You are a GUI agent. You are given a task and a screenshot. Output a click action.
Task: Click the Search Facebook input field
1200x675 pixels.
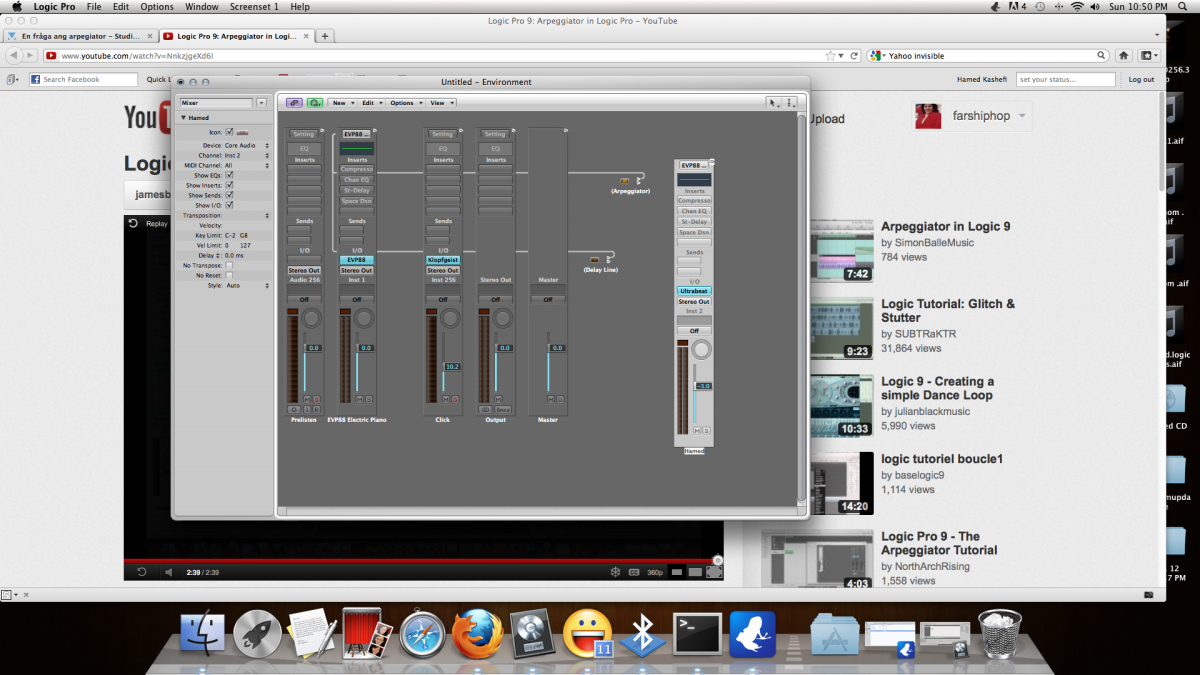point(83,79)
